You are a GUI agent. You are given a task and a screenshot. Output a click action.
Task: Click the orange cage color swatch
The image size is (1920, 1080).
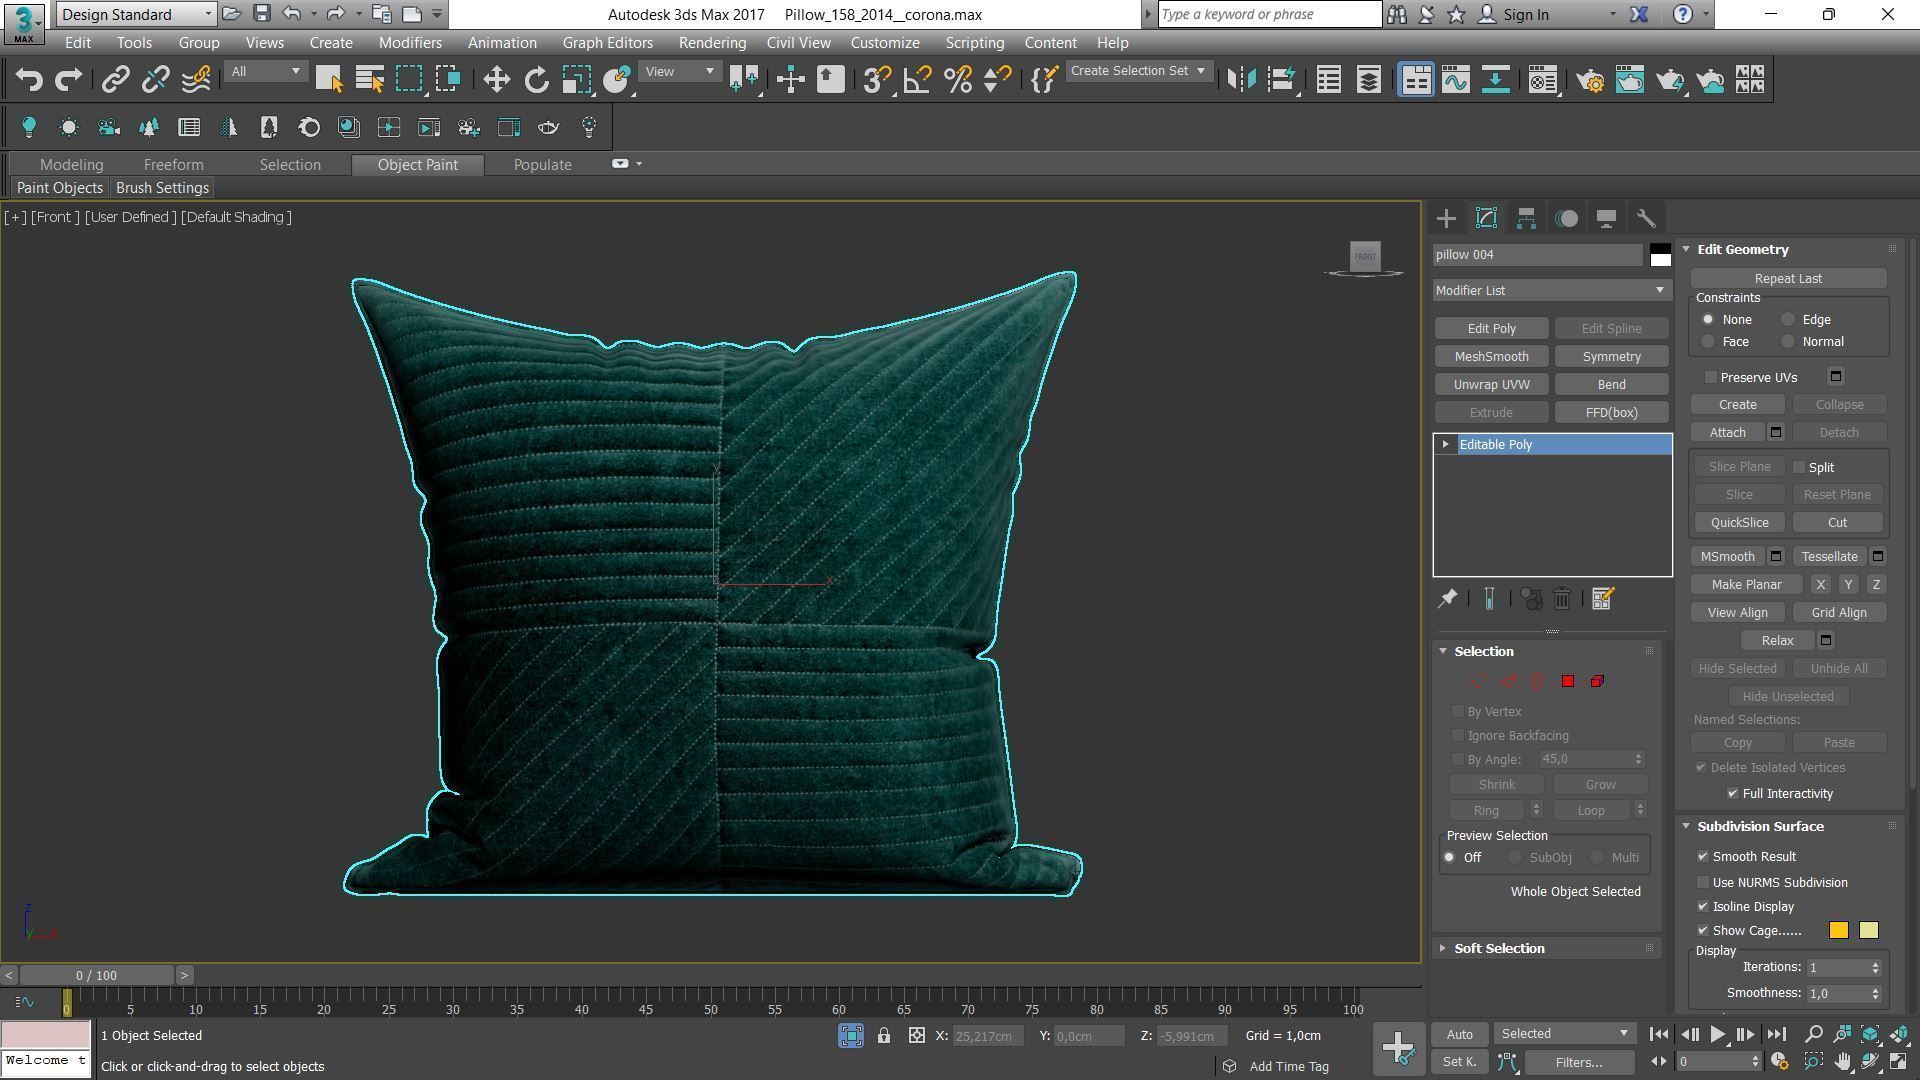[1838, 931]
